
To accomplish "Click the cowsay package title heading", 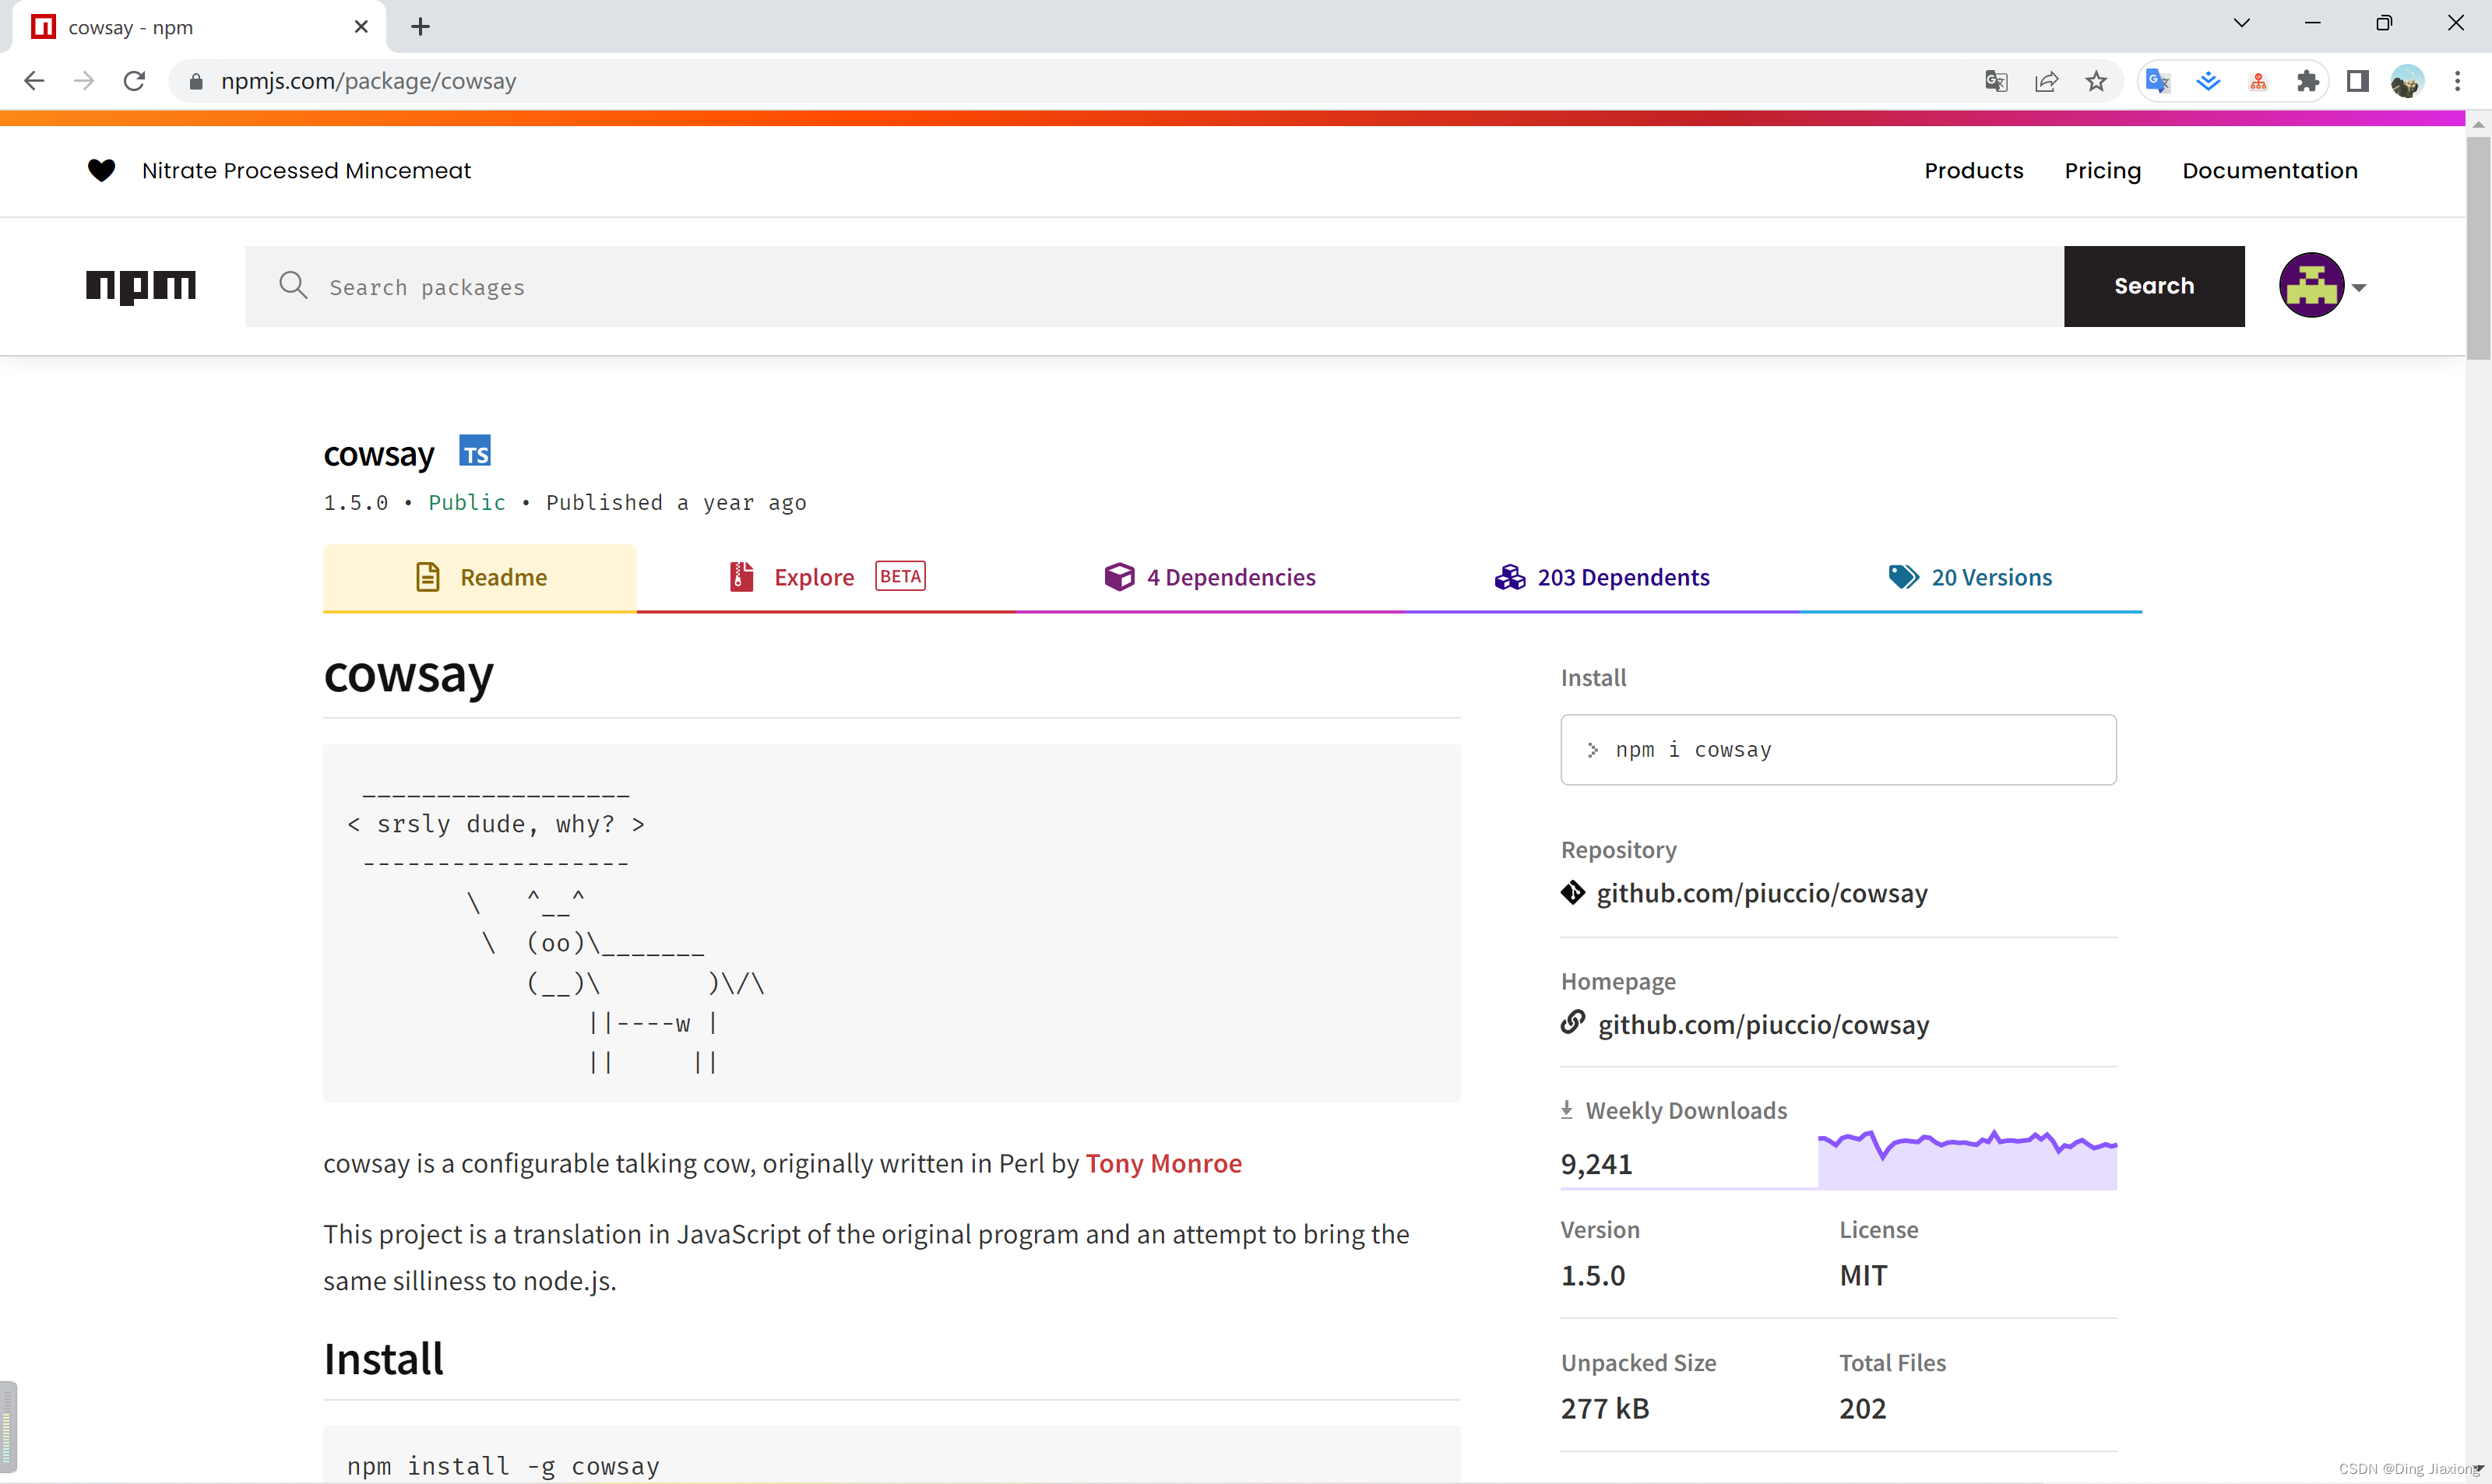I will (378, 453).
